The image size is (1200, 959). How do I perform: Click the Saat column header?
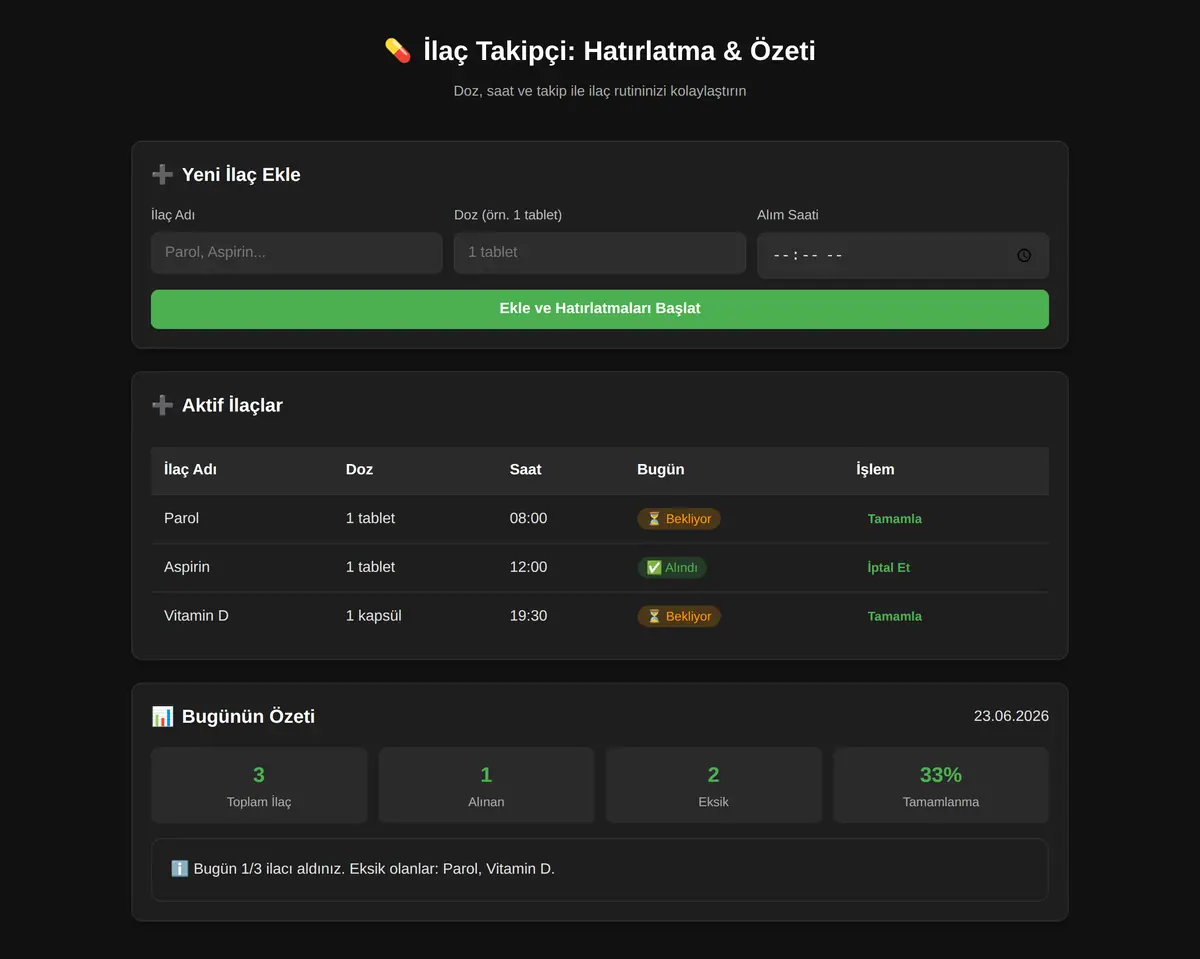[x=526, y=470]
